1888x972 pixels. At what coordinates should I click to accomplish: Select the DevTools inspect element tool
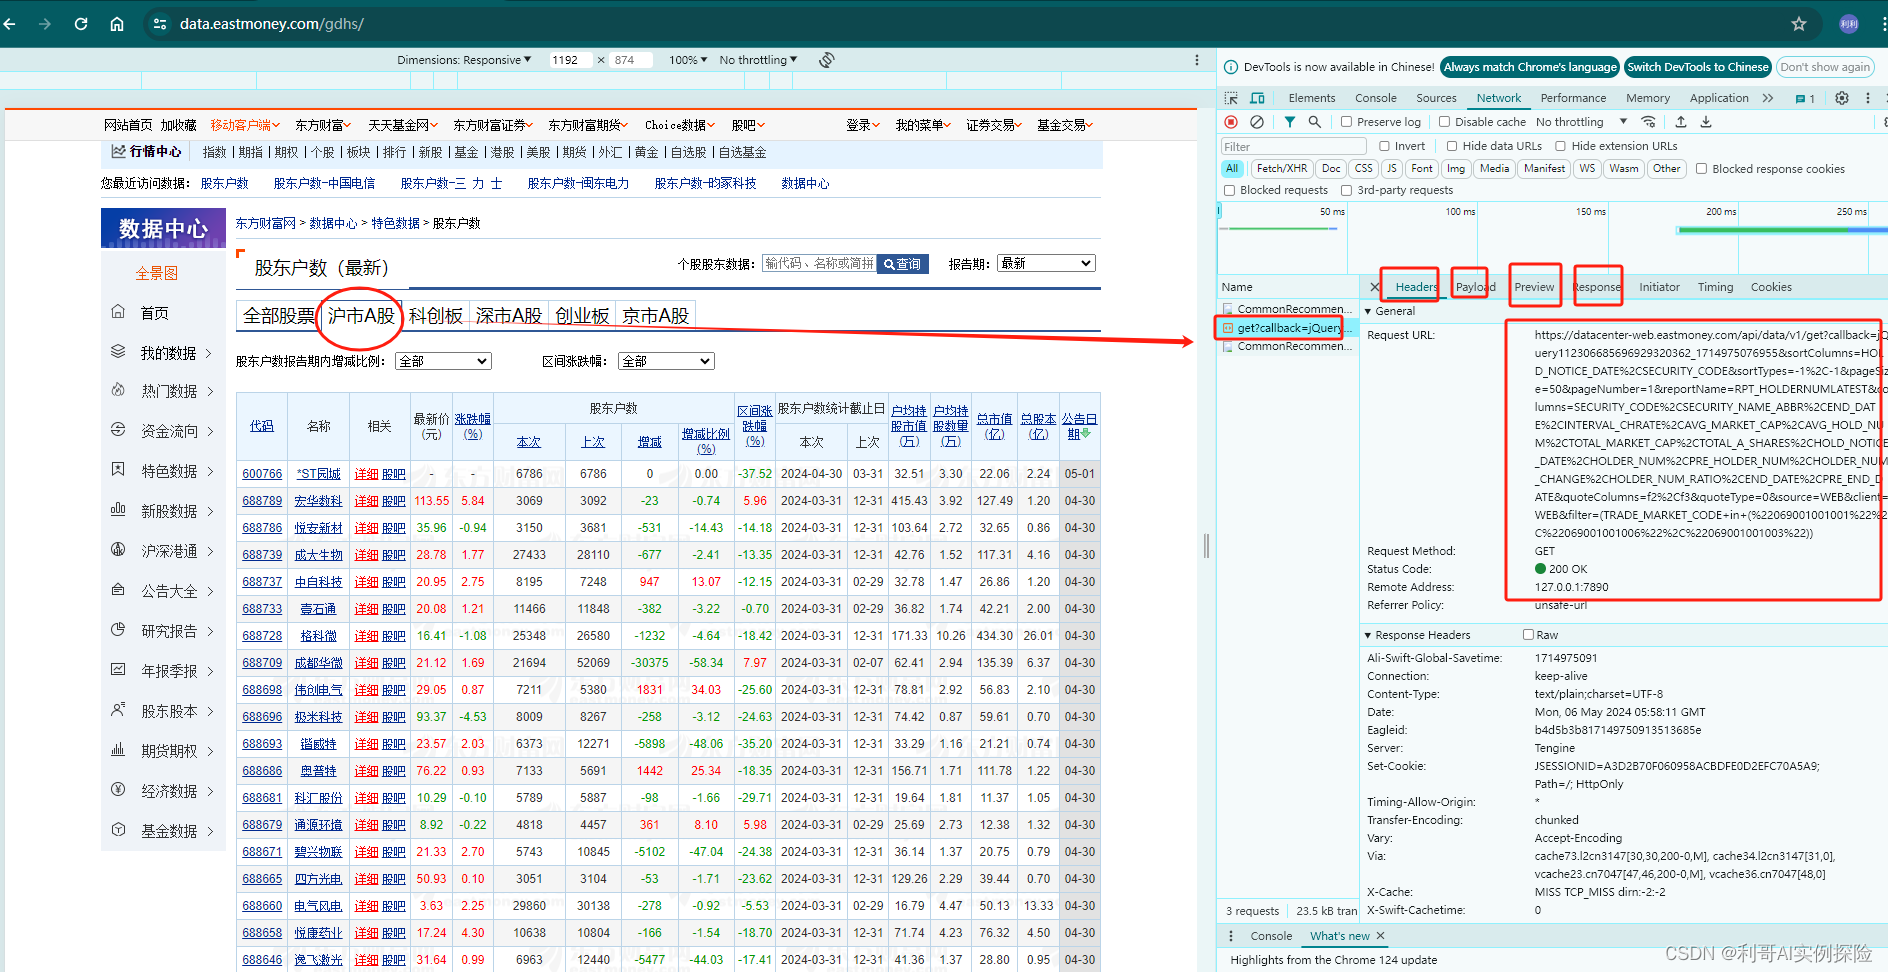[1231, 98]
